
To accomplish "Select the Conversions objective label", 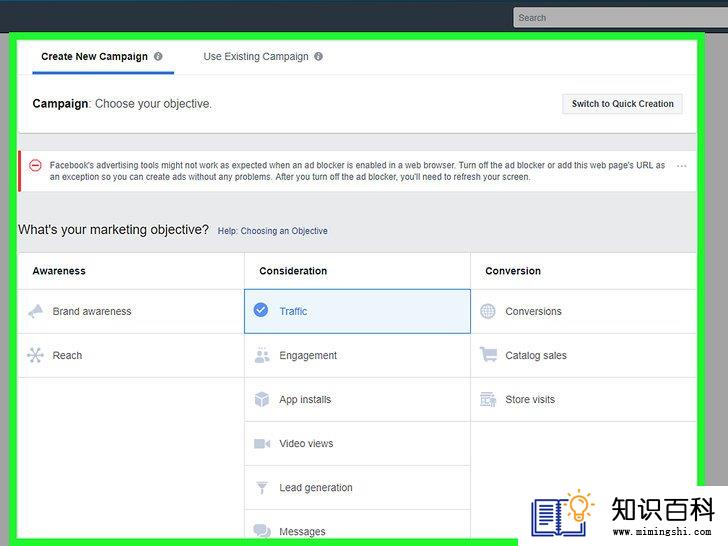I will click(x=533, y=312).
